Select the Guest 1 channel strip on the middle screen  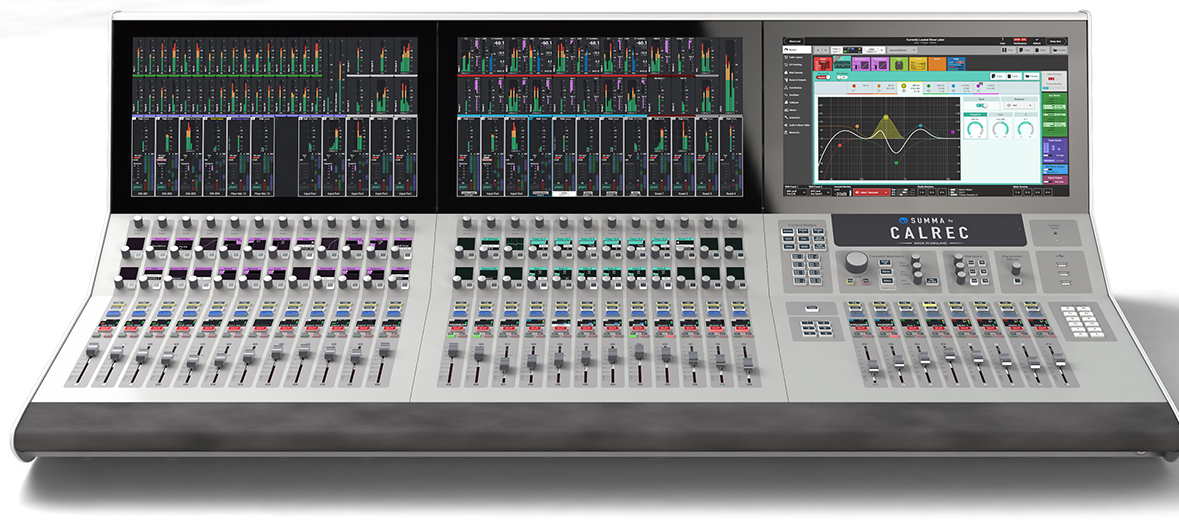[x=659, y=156]
